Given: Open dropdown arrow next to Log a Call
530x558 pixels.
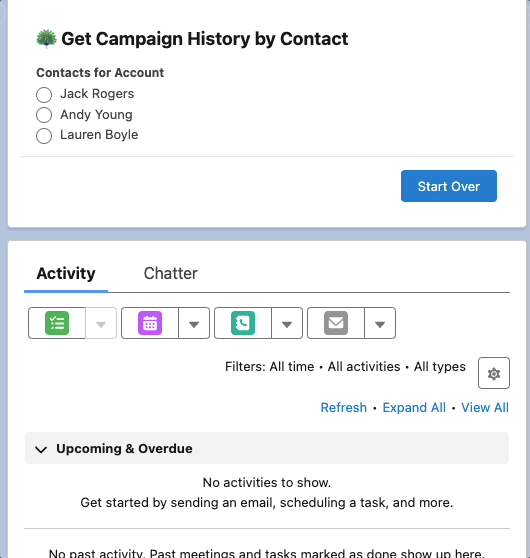Looking at the screenshot, I should 287,323.
